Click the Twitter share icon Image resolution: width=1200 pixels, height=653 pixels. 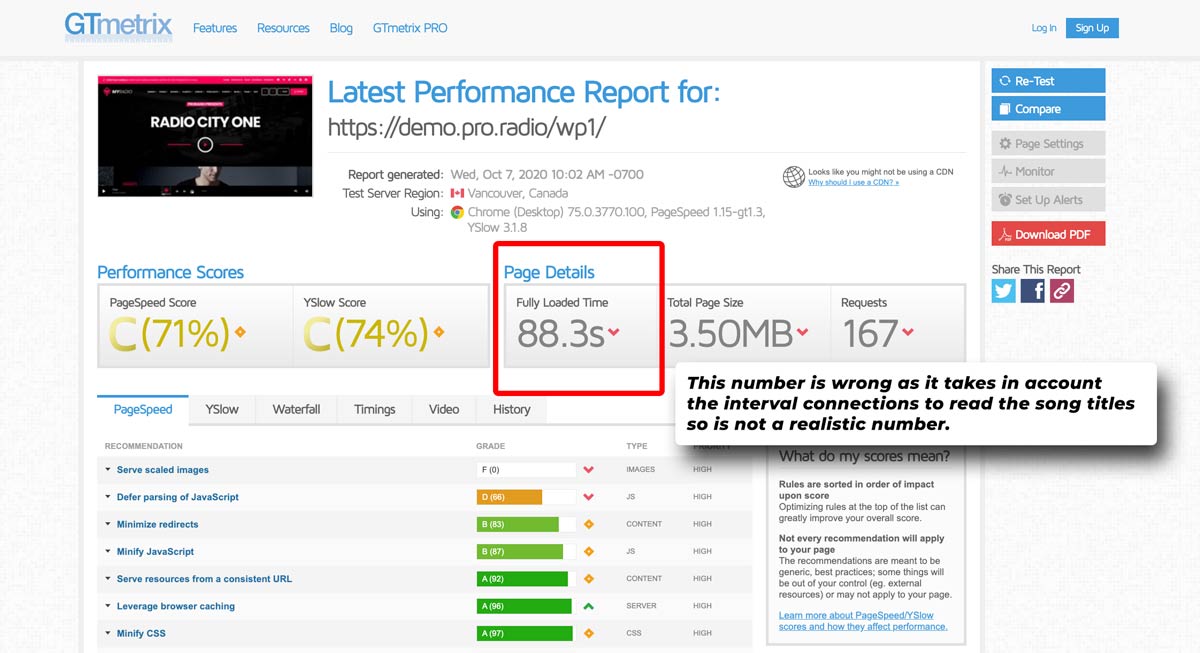(x=1004, y=291)
